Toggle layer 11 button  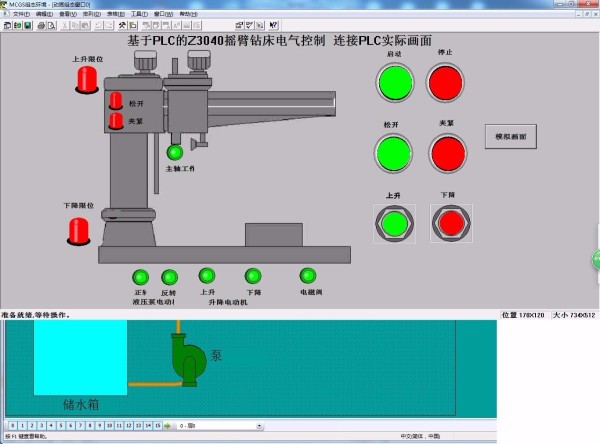point(119,426)
